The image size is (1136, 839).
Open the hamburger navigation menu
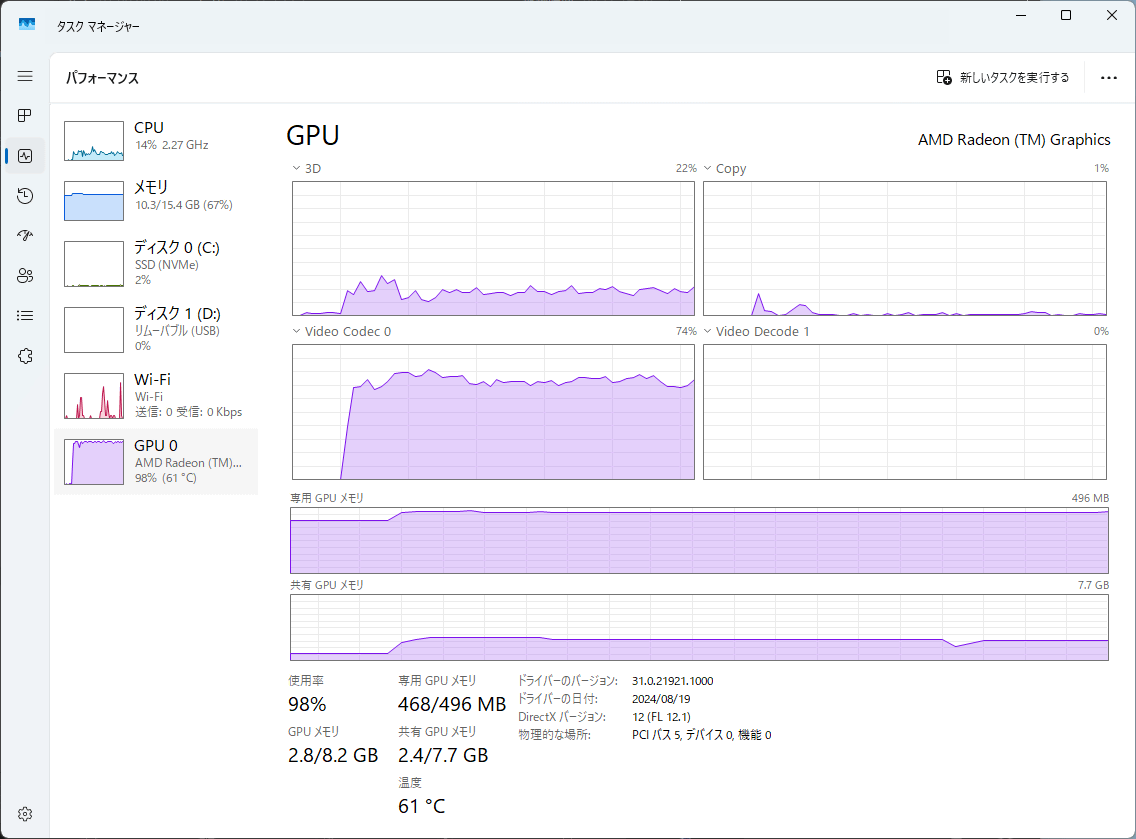25,76
